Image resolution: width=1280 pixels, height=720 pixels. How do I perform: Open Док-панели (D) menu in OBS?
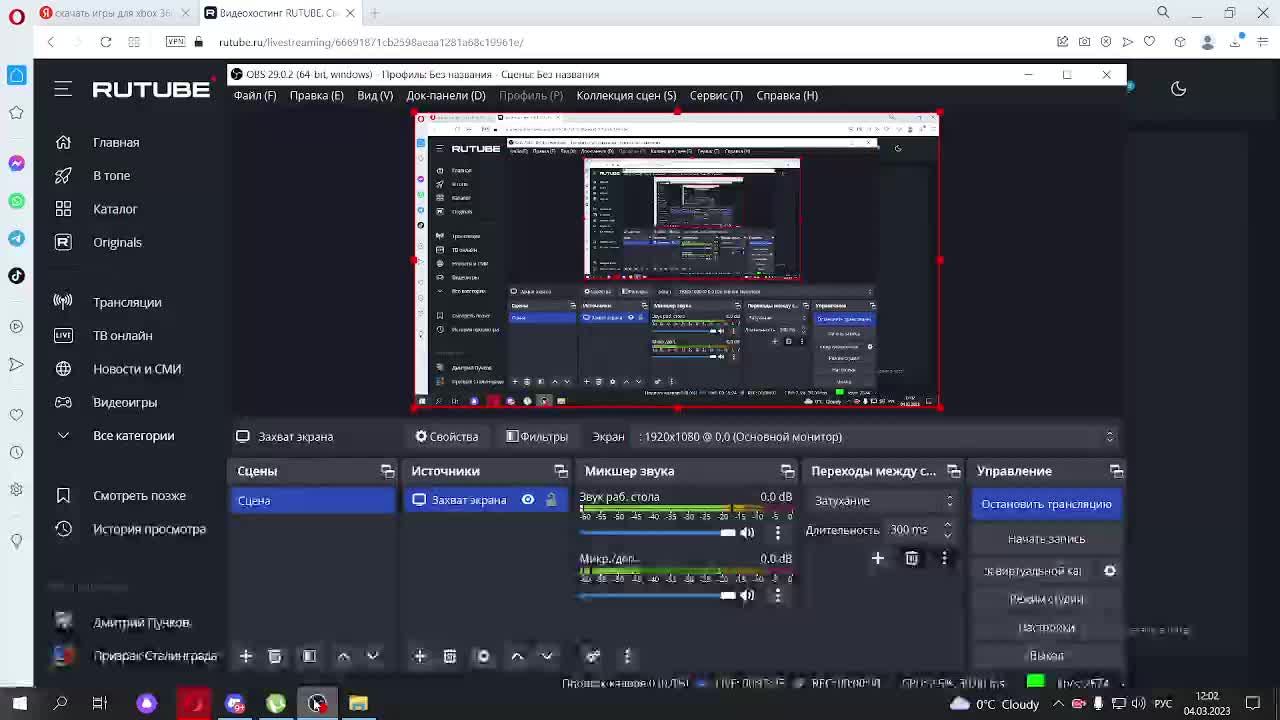coord(446,95)
